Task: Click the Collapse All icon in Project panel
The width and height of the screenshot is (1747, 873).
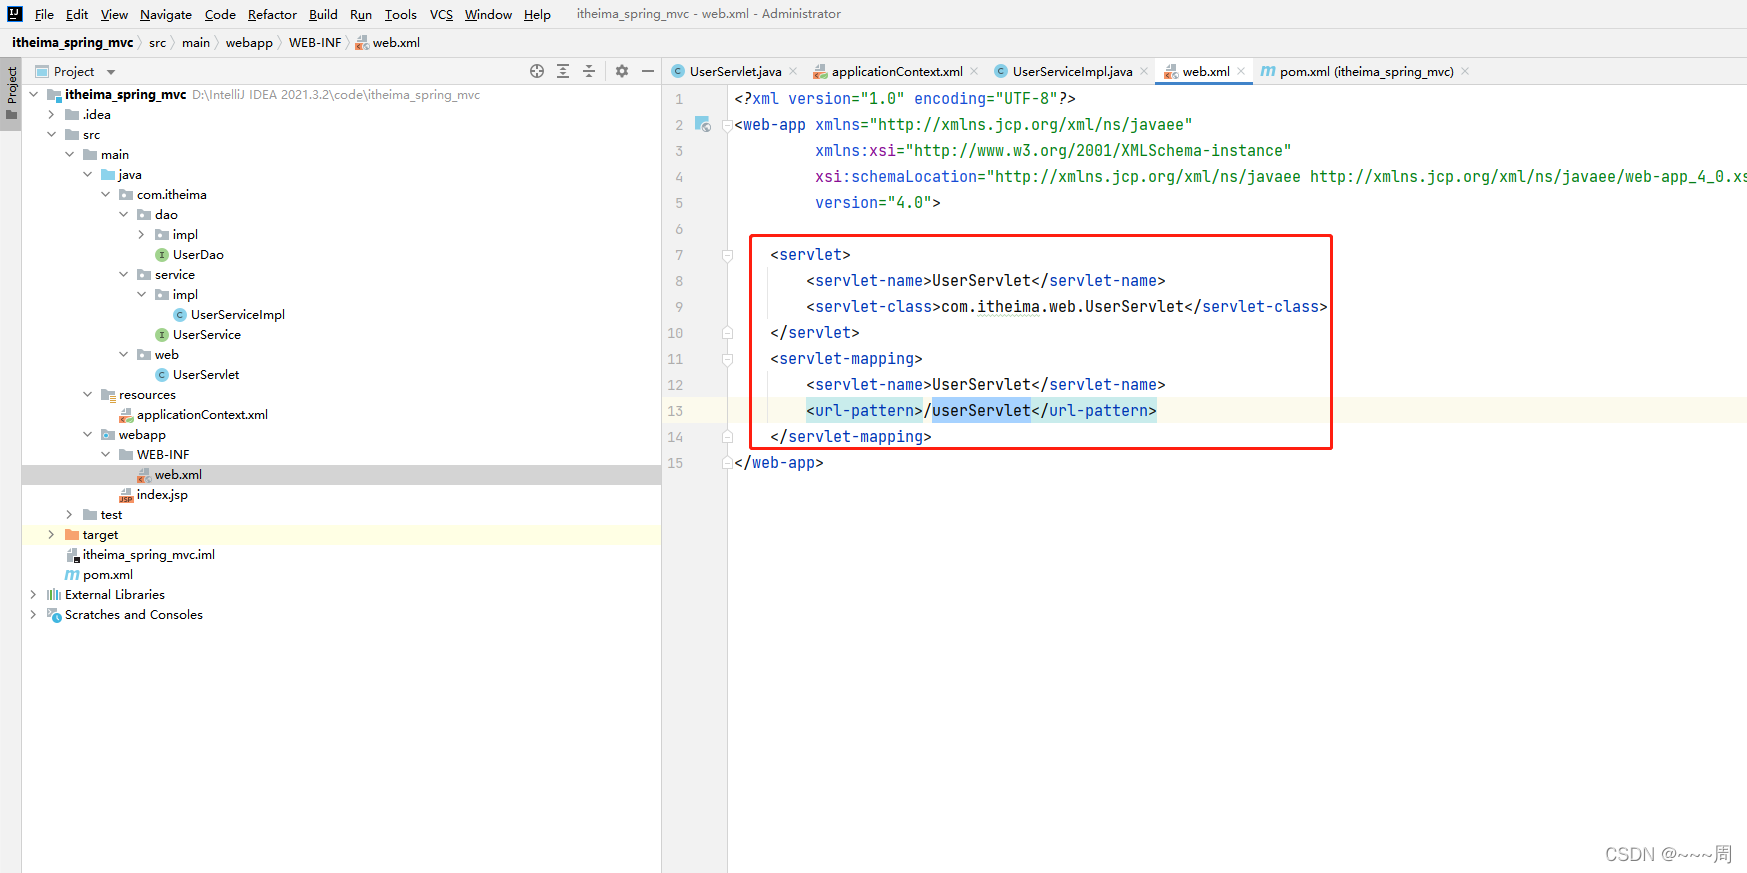Action: (x=589, y=71)
